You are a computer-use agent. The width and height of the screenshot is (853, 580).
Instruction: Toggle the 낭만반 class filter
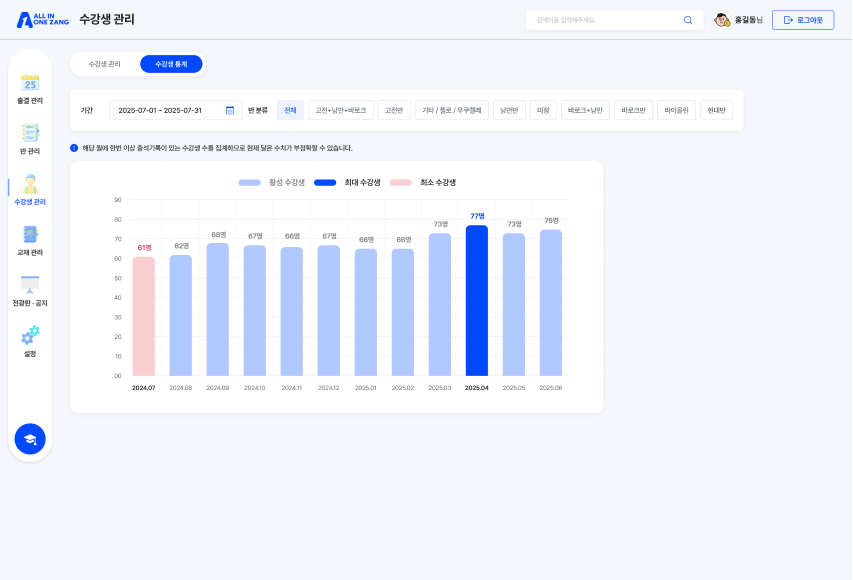pyautogui.click(x=509, y=110)
